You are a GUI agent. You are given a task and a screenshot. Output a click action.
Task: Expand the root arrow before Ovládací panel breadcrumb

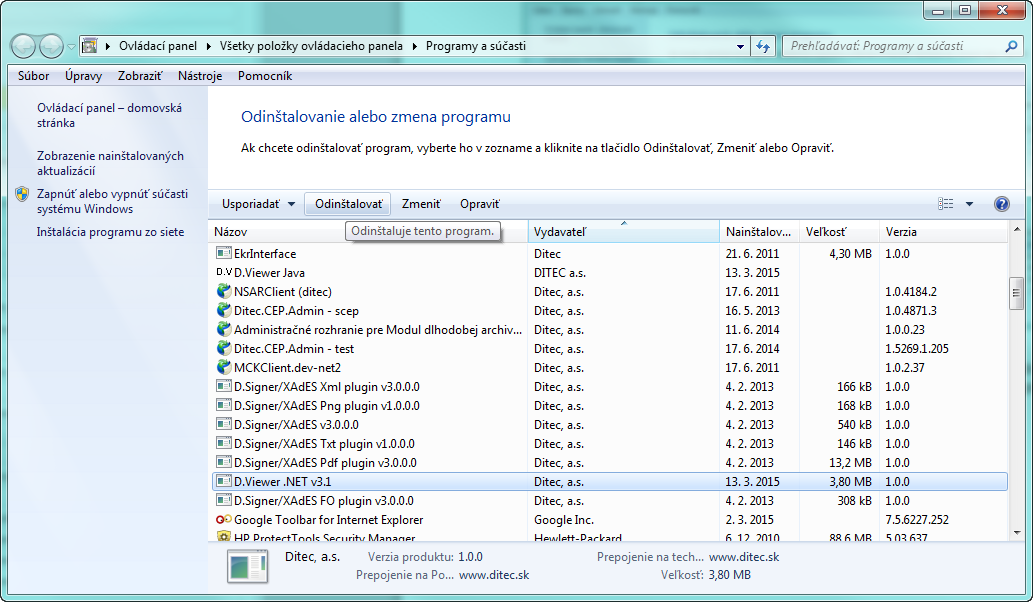pyautogui.click(x=107, y=46)
